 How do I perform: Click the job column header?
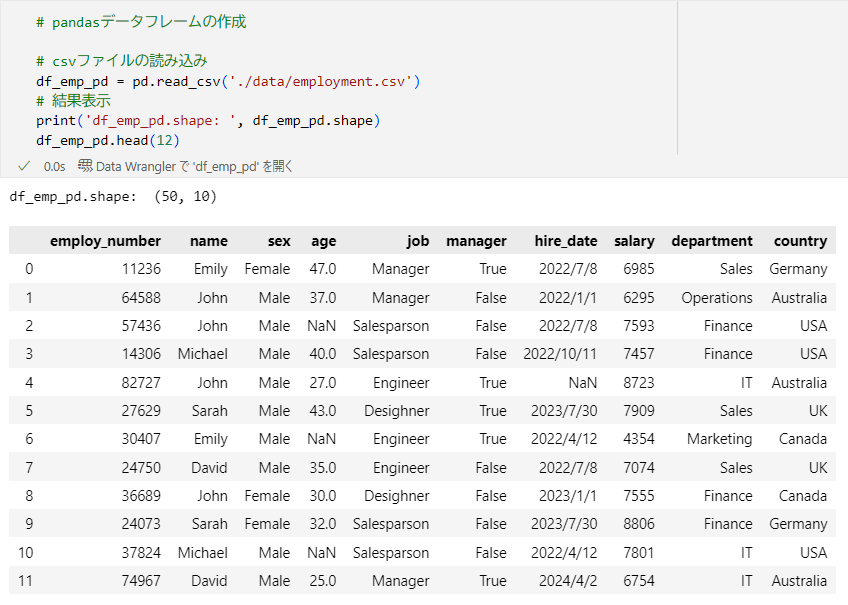418,241
